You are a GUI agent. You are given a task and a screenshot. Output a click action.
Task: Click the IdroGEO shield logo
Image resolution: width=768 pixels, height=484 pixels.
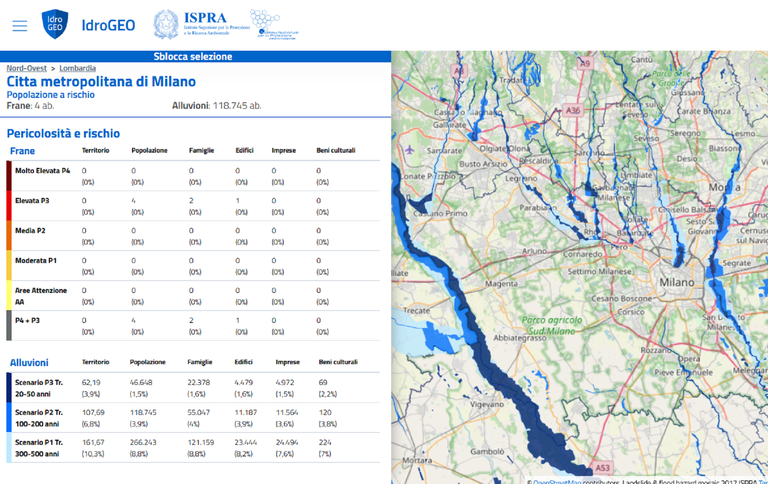(x=55, y=24)
